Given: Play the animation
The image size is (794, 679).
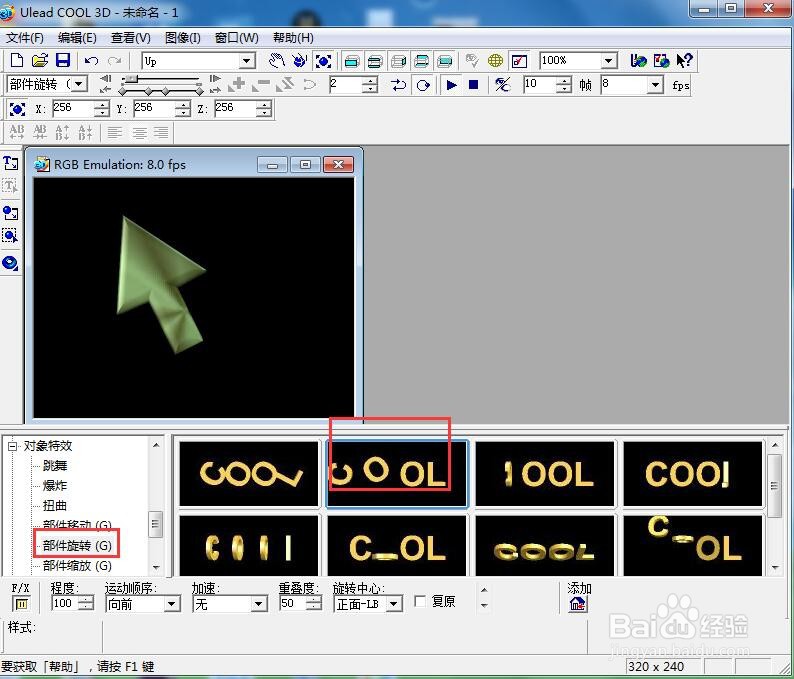Looking at the screenshot, I should [x=452, y=85].
